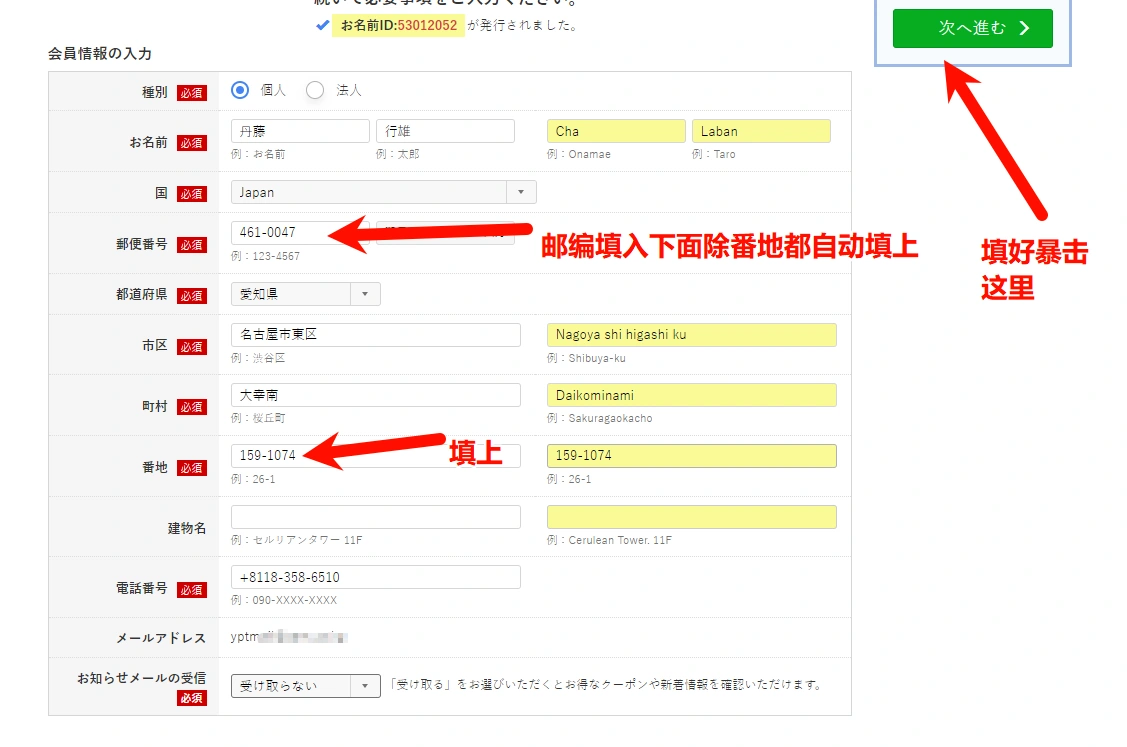Click the 例：090-XXXX-XXXX hint text
This screenshot has width=1127, height=747.
click(x=284, y=600)
